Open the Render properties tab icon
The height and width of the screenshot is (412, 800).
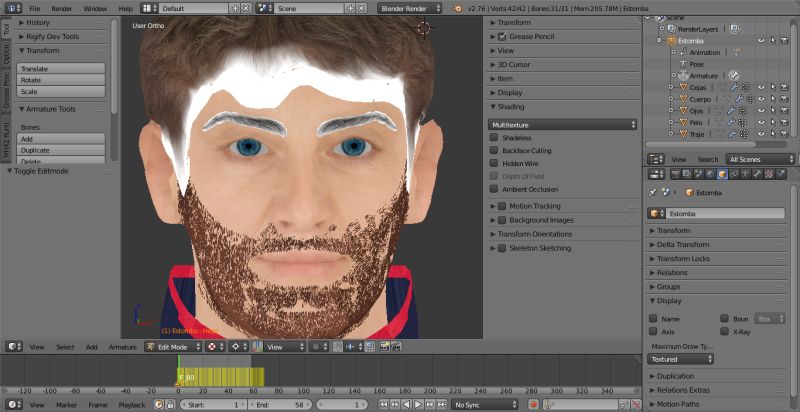point(676,174)
